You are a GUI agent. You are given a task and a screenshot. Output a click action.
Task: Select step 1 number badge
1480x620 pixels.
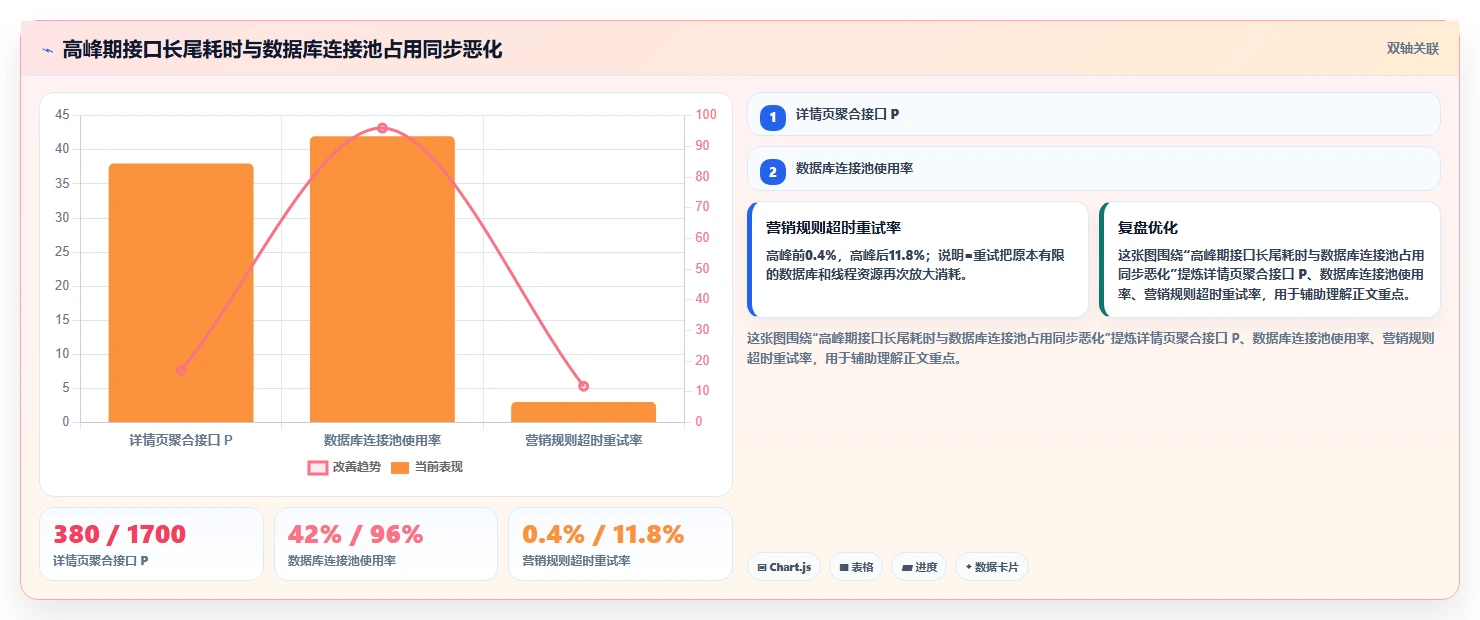pyautogui.click(x=773, y=117)
